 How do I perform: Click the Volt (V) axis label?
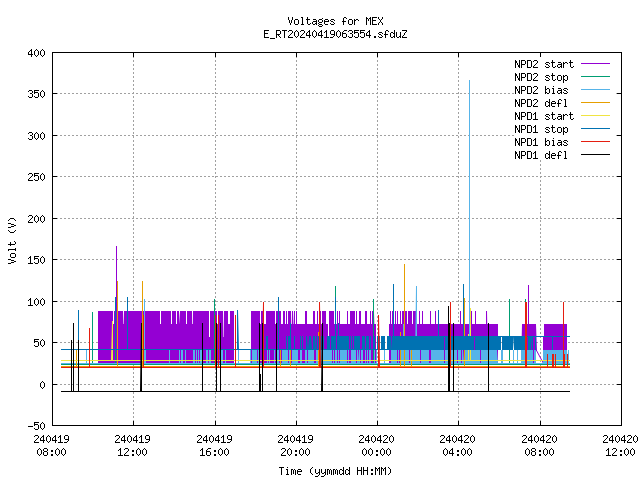12,240
